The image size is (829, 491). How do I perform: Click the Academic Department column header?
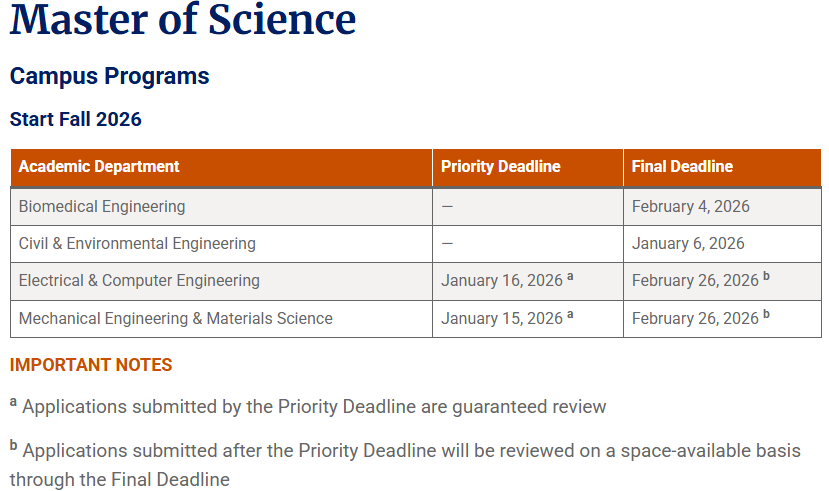(x=99, y=167)
